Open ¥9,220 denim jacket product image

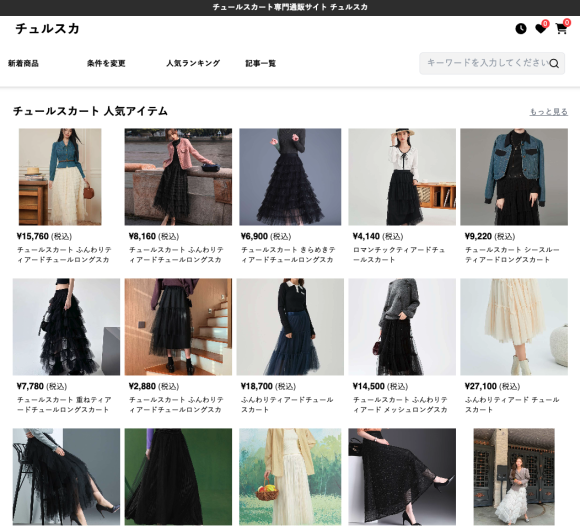click(x=514, y=177)
